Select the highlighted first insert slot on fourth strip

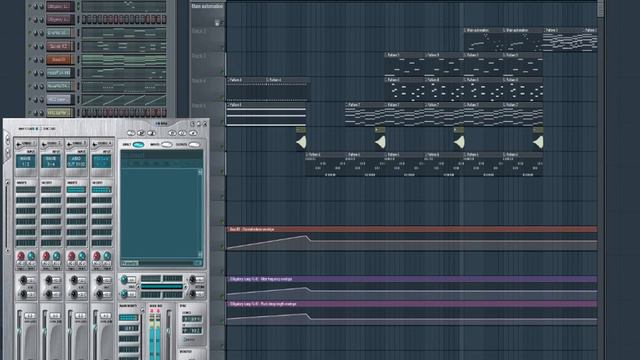pyautogui.click(x=102, y=190)
